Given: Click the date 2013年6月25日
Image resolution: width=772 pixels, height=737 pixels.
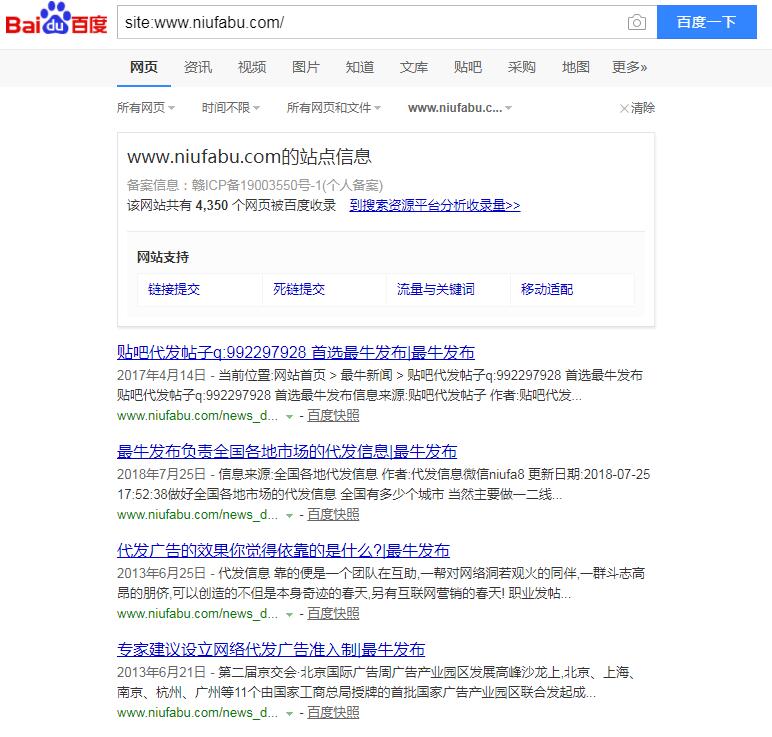Looking at the screenshot, I should click(x=161, y=573).
